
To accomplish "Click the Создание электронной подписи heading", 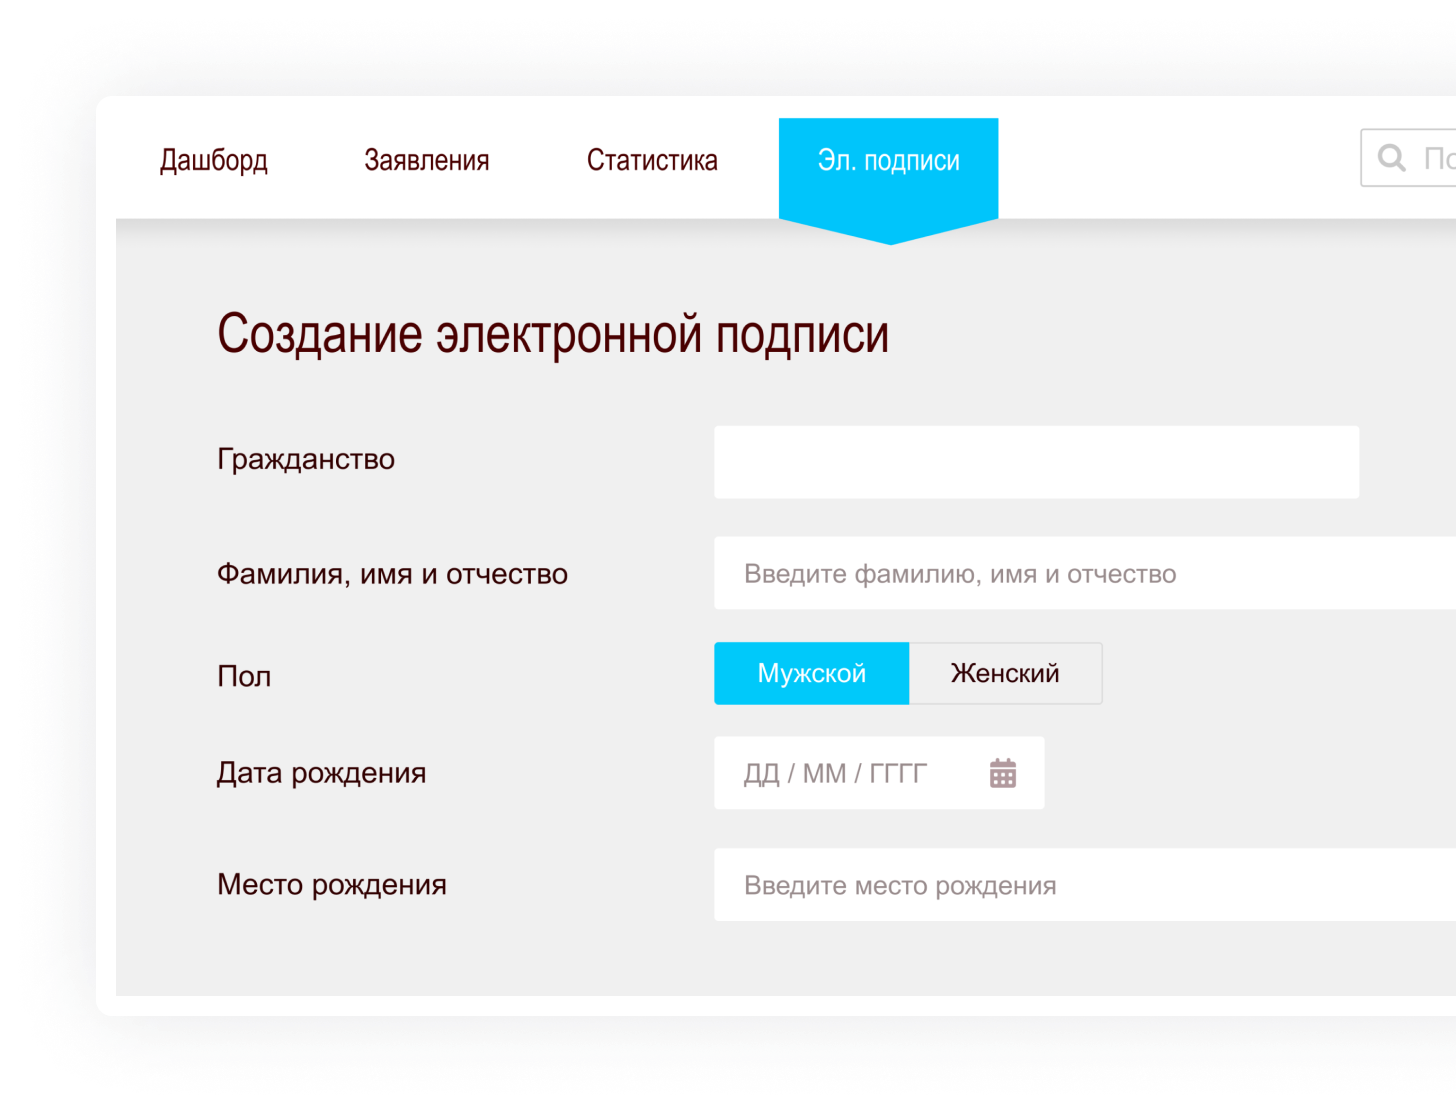I will (553, 333).
